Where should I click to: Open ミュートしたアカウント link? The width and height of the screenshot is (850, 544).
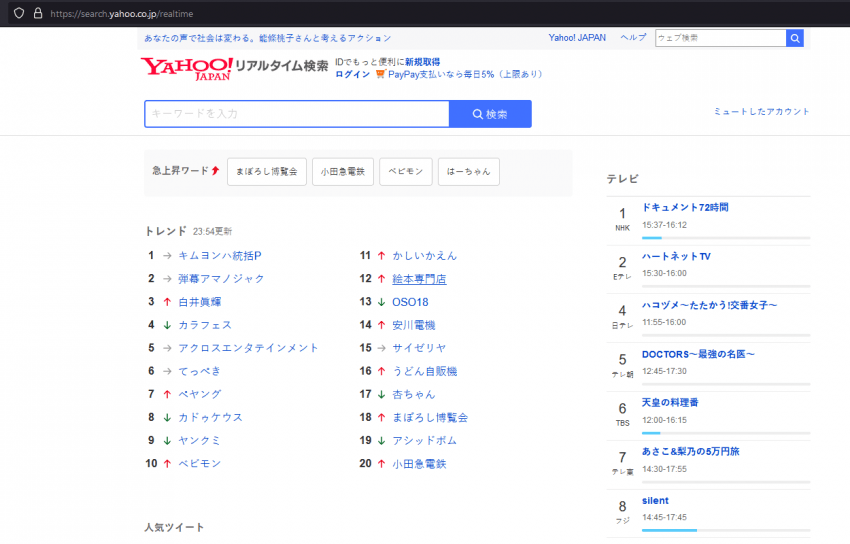coord(761,112)
